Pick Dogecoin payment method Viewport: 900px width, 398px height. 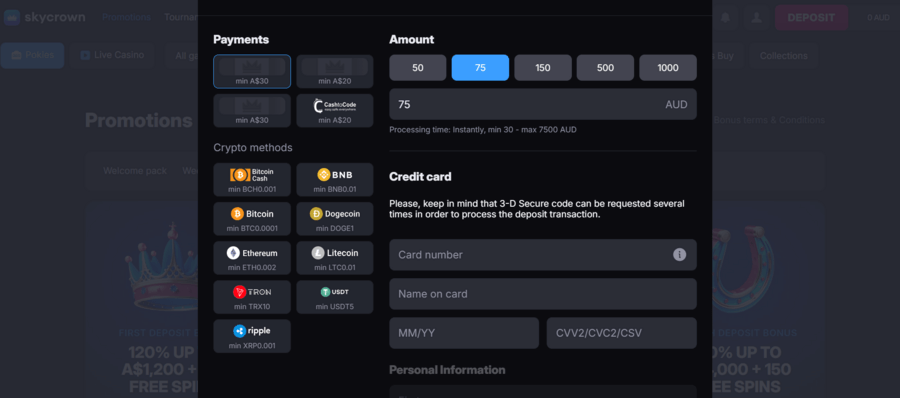pyautogui.click(x=335, y=219)
